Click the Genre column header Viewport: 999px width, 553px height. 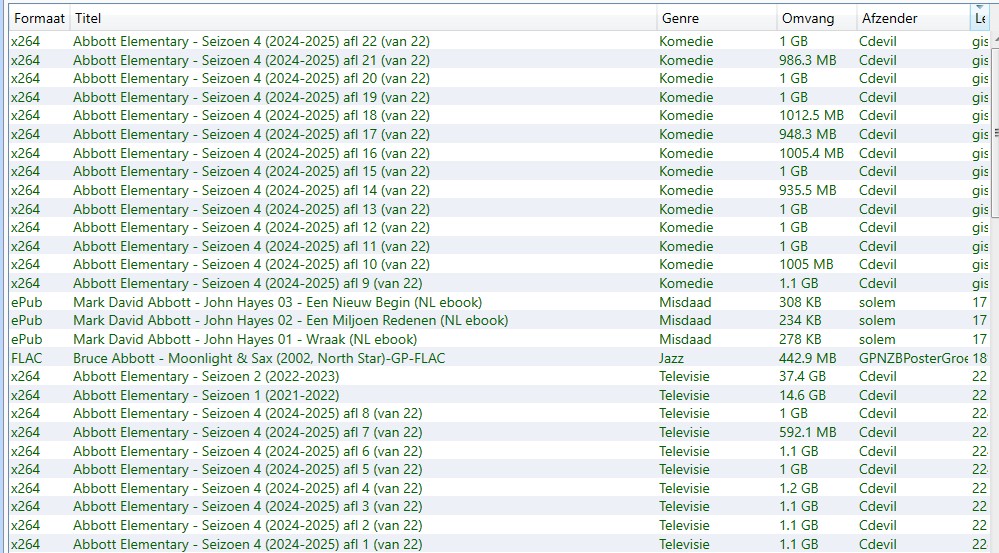(717, 18)
